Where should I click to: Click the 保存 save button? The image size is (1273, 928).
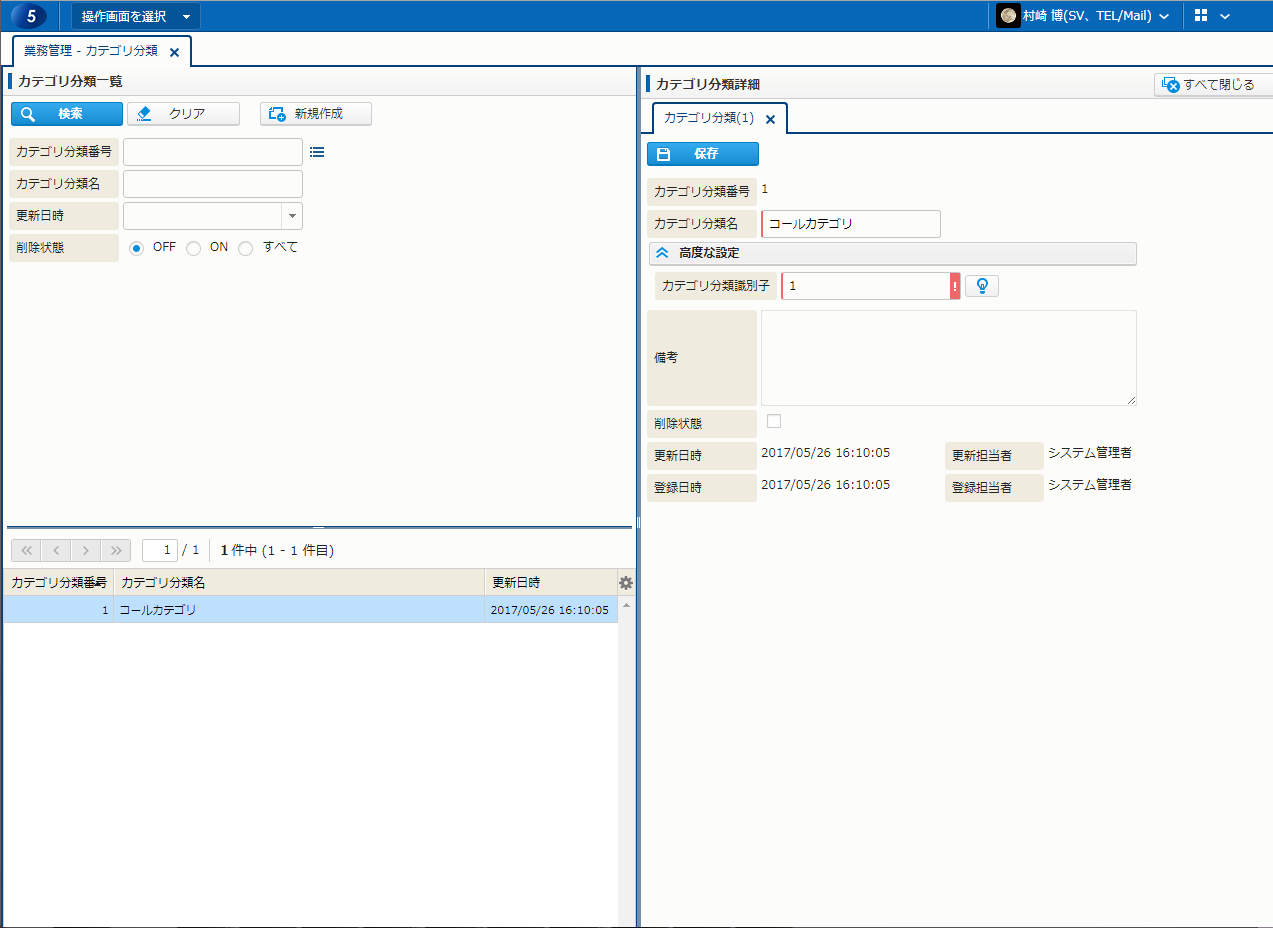(x=703, y=154)
